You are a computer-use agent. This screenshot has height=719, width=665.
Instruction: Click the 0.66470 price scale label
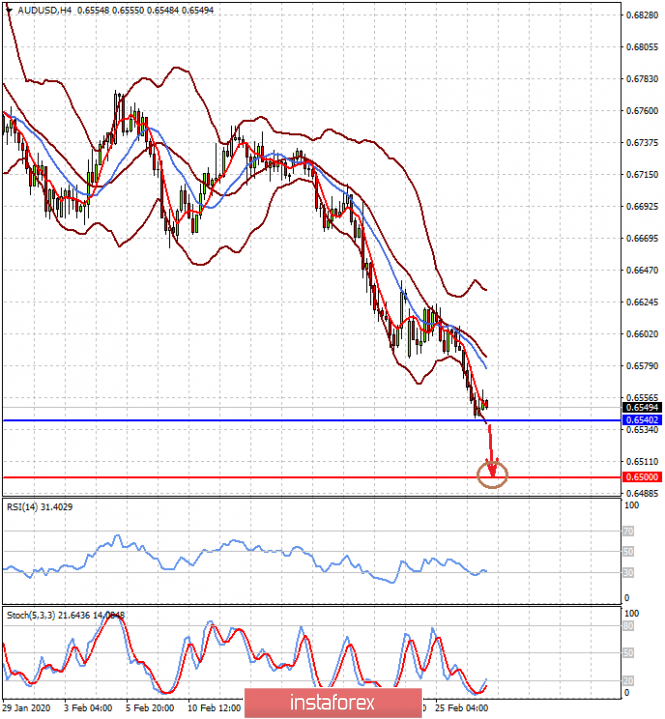pos(641,270)
